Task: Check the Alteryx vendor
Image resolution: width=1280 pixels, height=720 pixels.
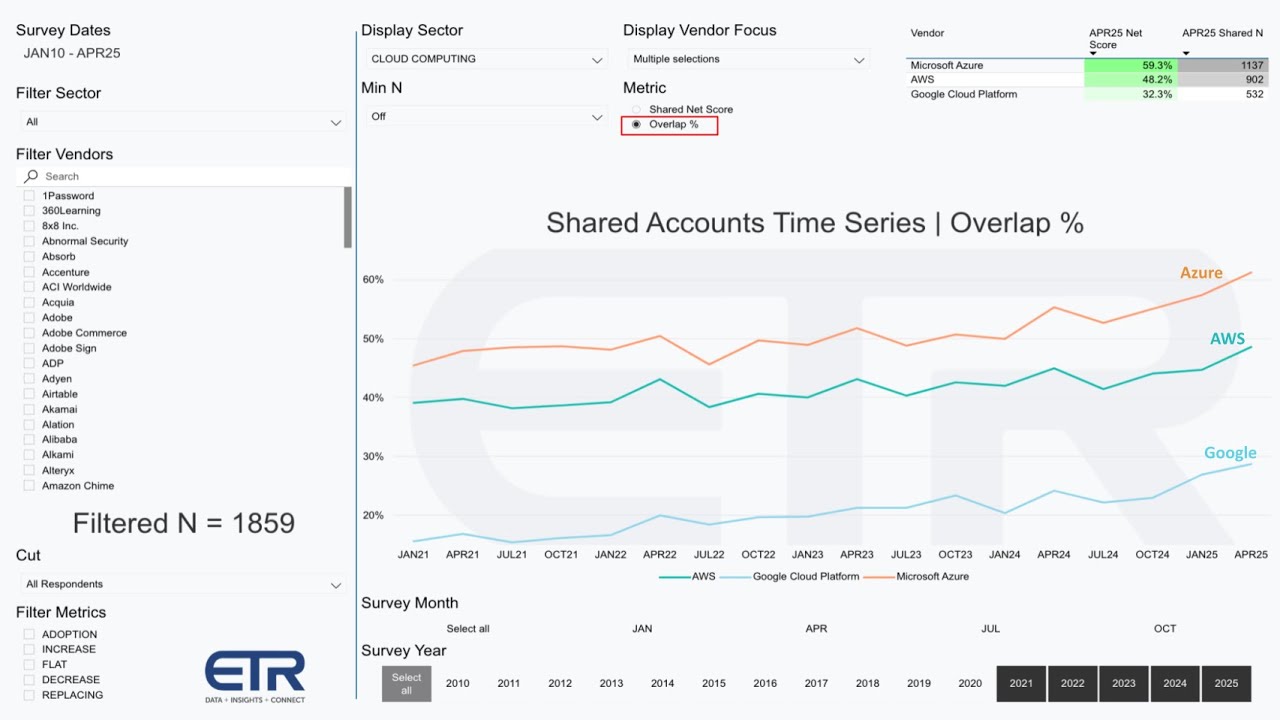Action: pyautogui.click(x=30, y=471)
